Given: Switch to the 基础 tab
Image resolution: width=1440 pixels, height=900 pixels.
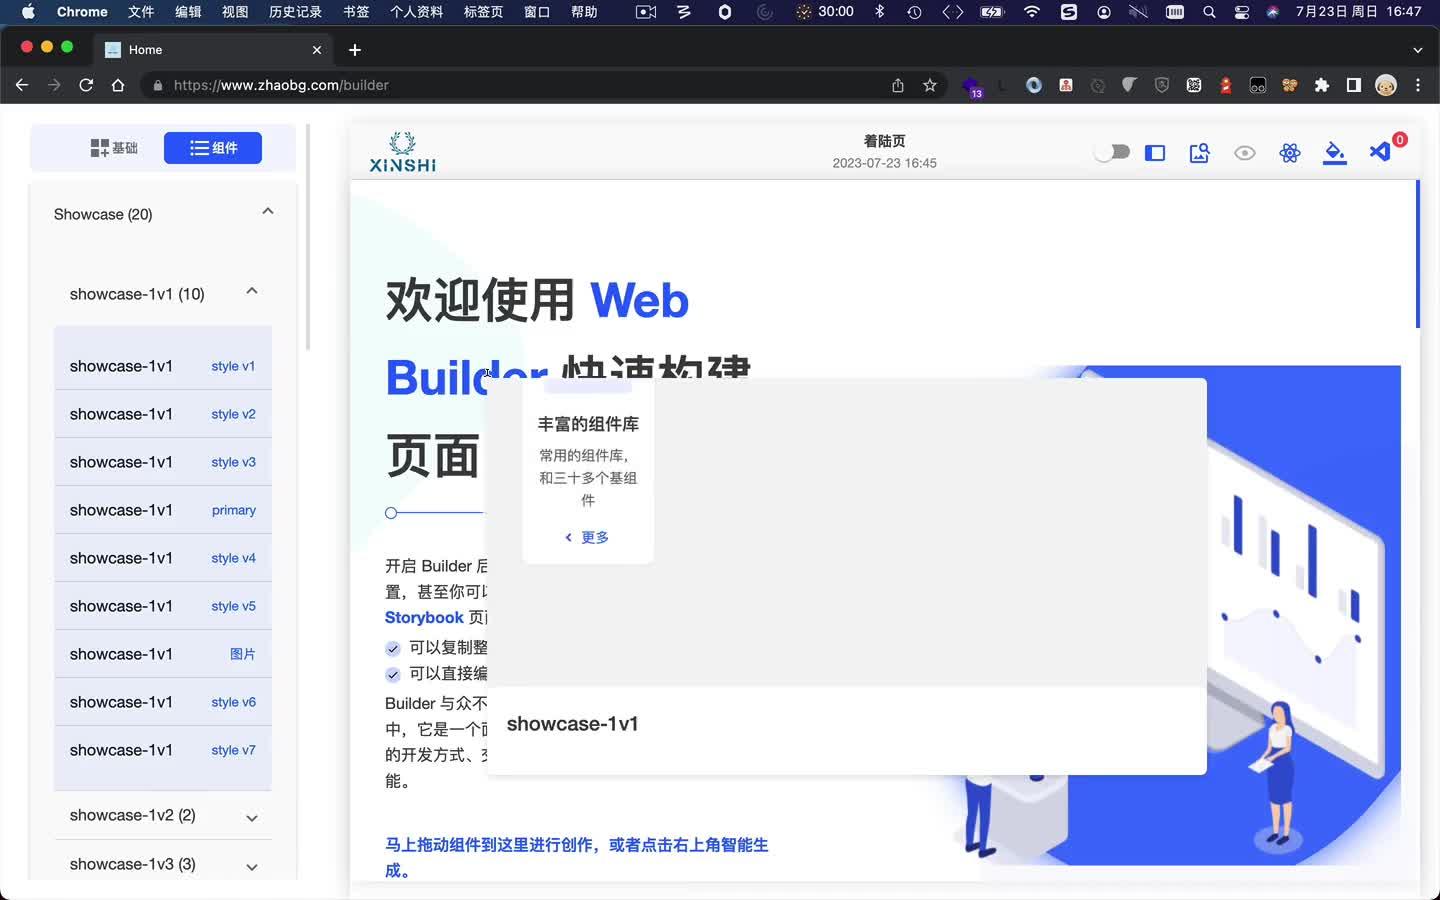Looking at the screenshot, I should pyautogui.click(x=114, y=147).
